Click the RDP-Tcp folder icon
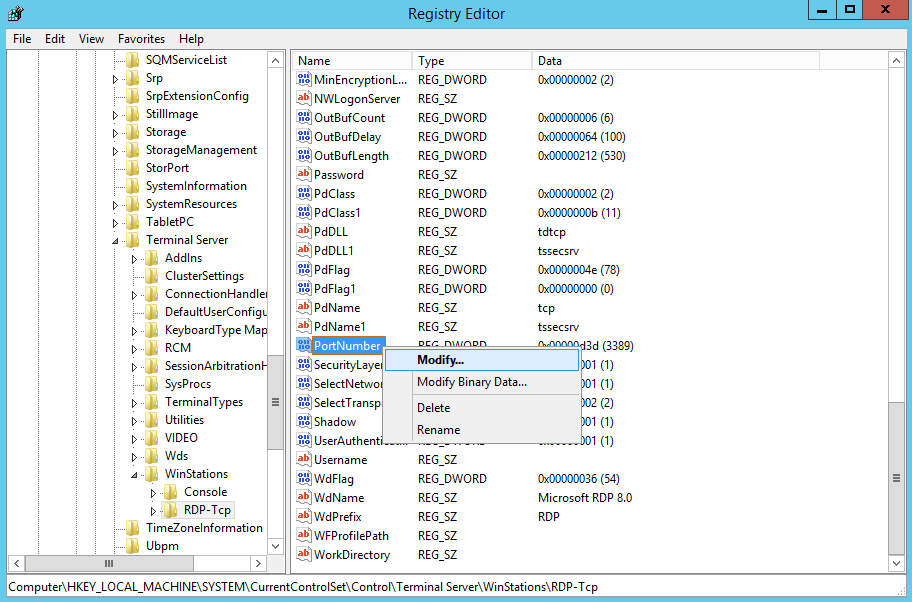The image size is (912, 602). (171, 510)
